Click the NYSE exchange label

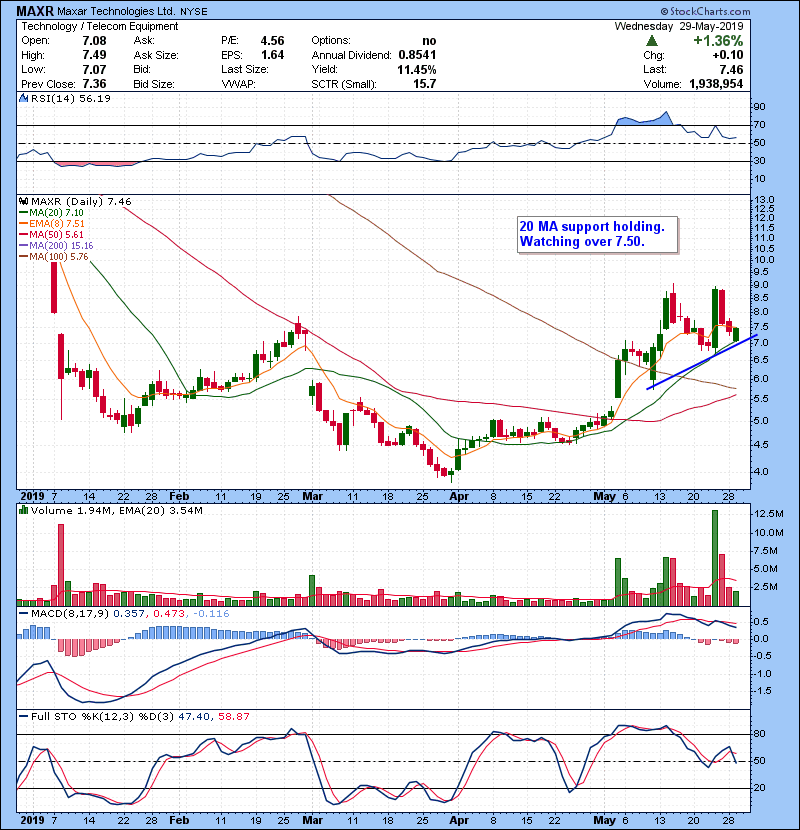[194, 12]
